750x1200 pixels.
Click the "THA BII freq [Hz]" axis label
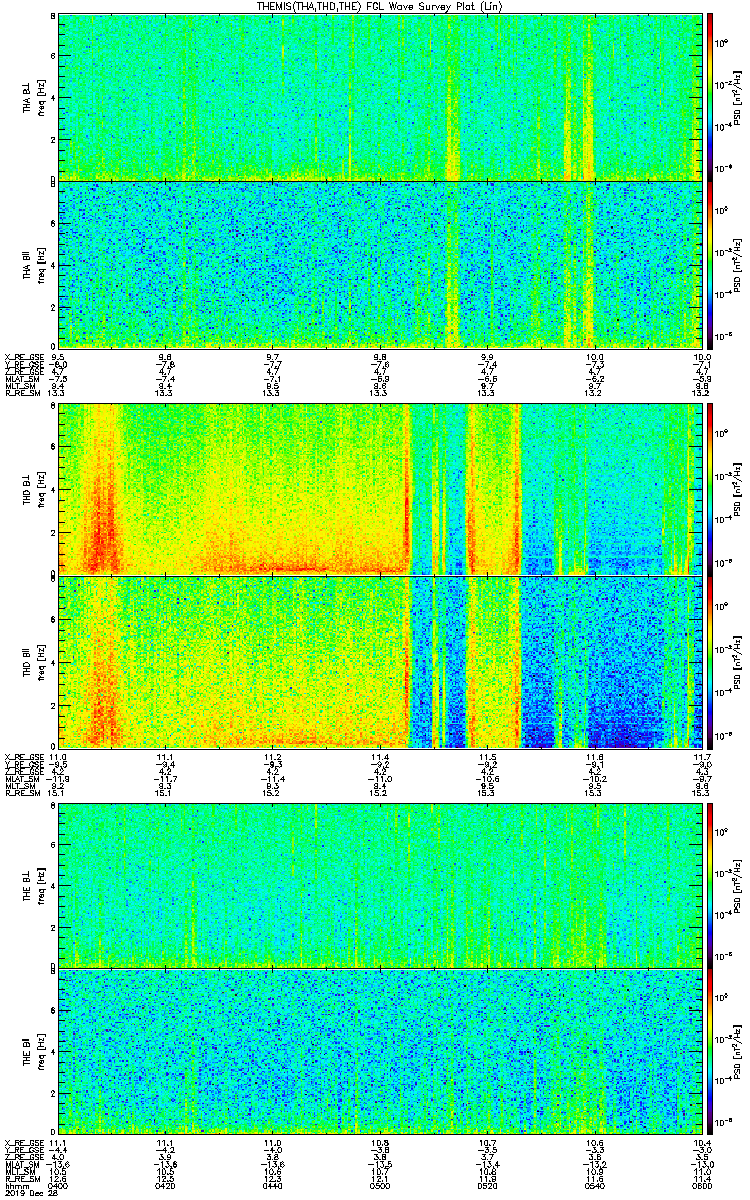click(32, 264)
